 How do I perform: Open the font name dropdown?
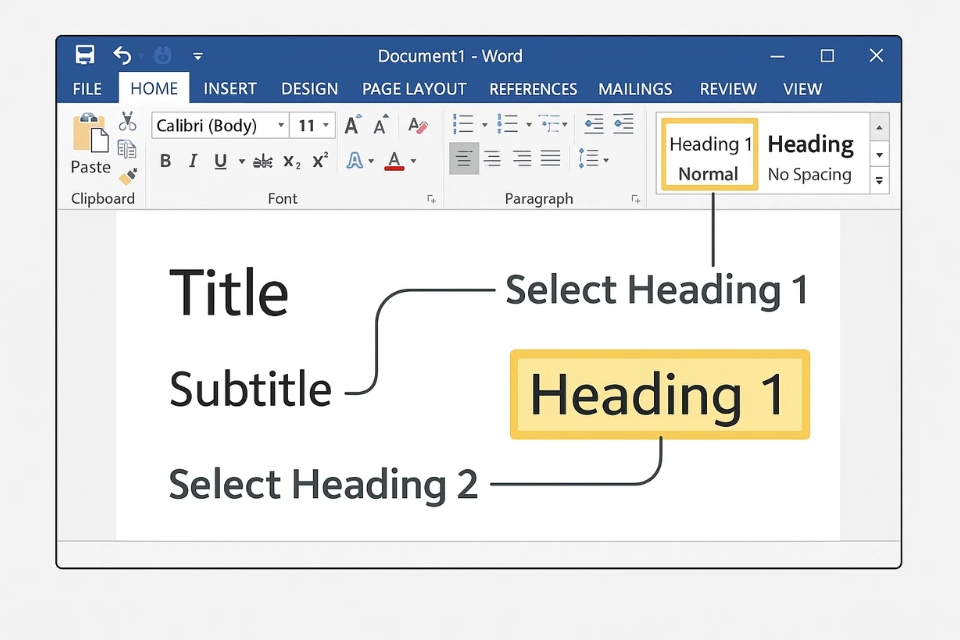281,125
